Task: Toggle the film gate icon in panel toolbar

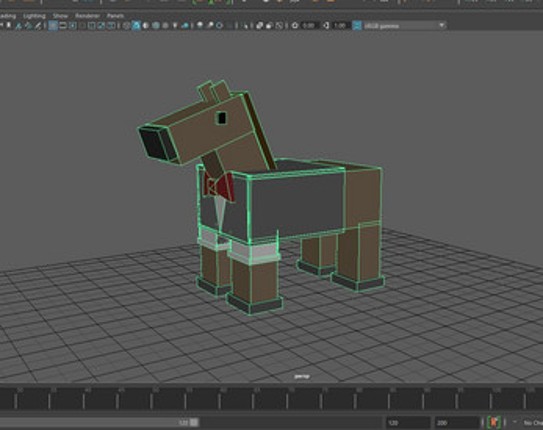Action: coord(63,26)
